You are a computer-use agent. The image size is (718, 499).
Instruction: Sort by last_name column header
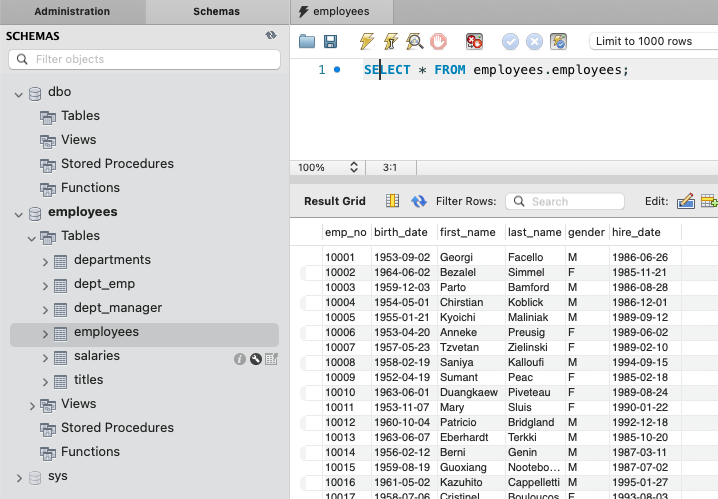click(x=534, y=233)
